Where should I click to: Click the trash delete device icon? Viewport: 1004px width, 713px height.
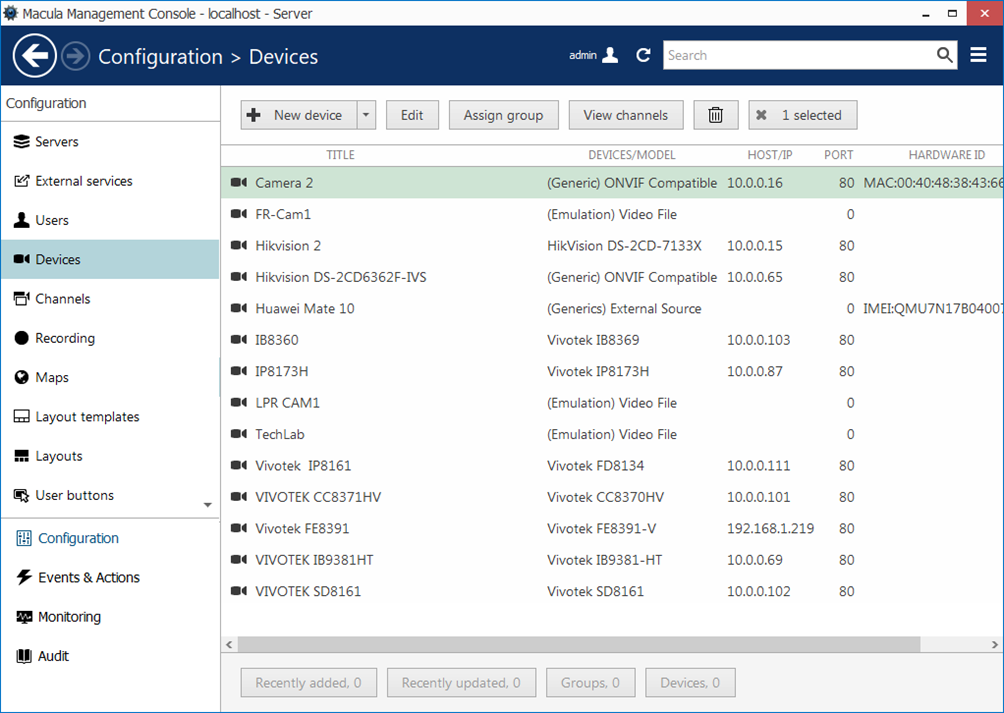tap(716, 115)
